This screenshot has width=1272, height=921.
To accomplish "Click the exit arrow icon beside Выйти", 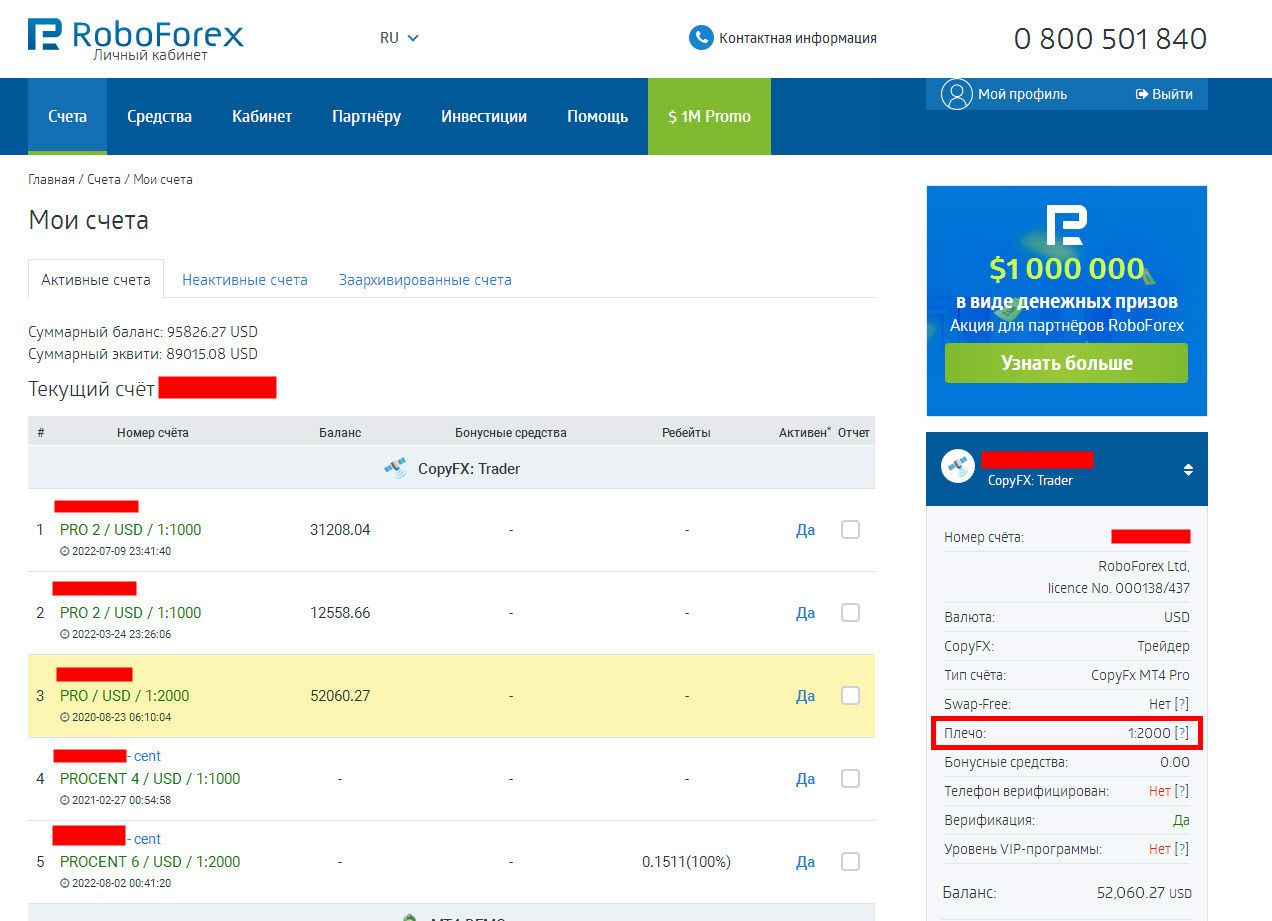I will click(1142, 94).
